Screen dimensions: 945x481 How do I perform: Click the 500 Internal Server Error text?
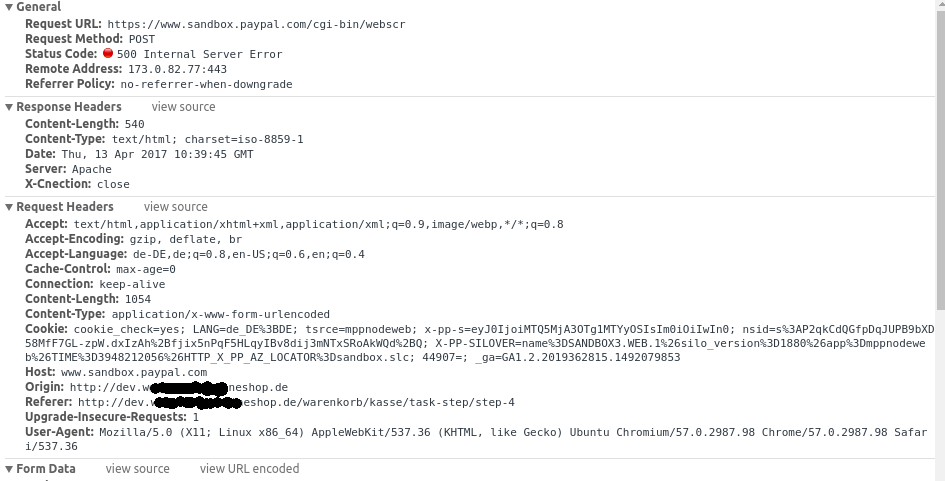pyautogui.click(x=199, y=54)
